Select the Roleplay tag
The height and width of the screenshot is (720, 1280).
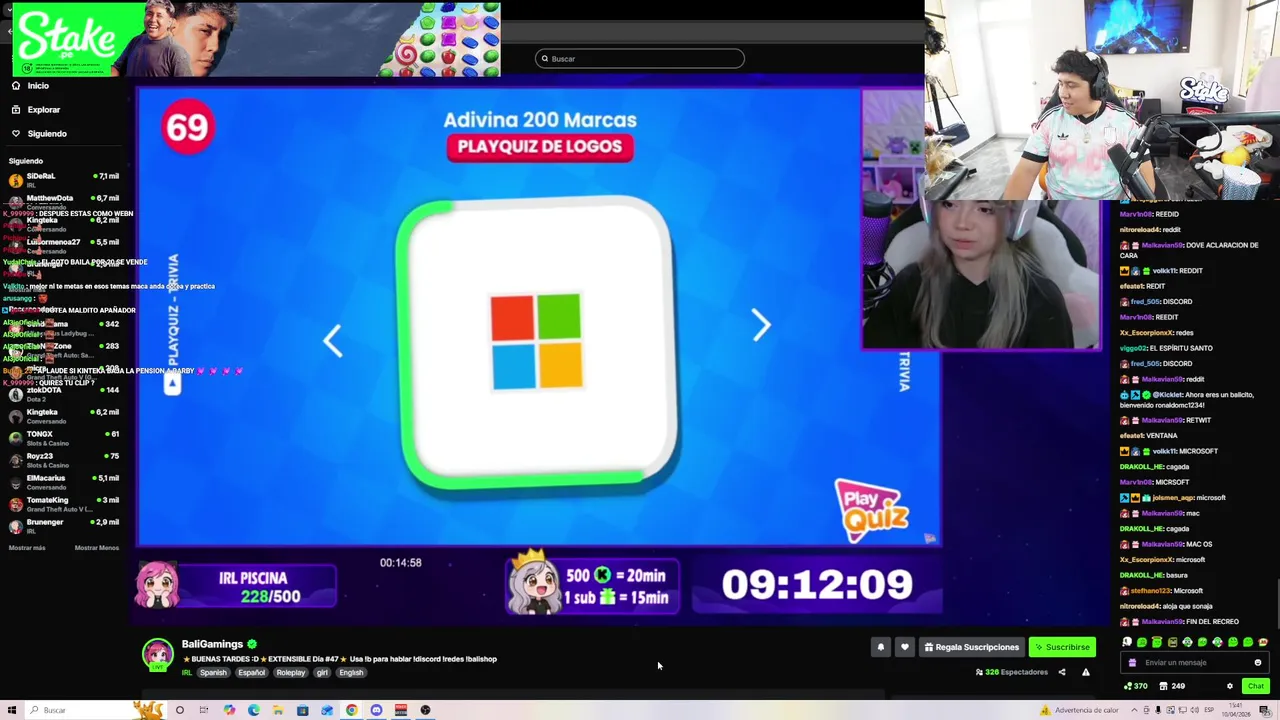pos(291,673)
